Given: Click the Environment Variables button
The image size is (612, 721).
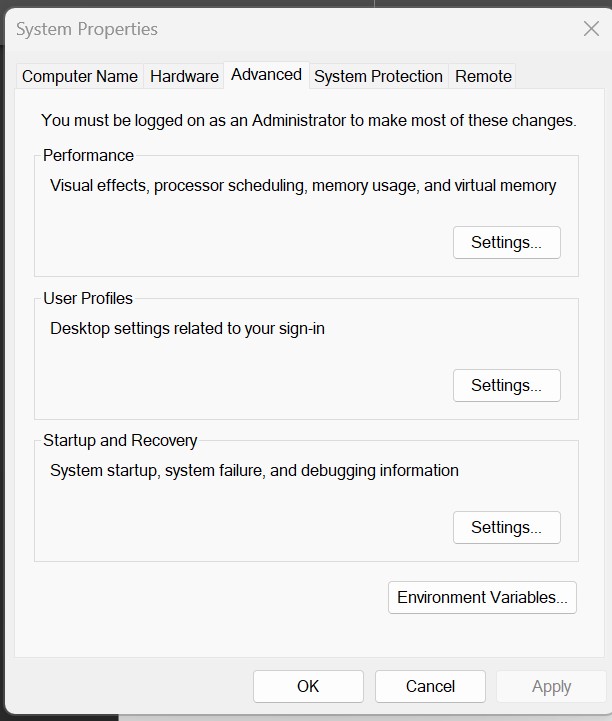Looking at the screenshot, I should point(482,597).
